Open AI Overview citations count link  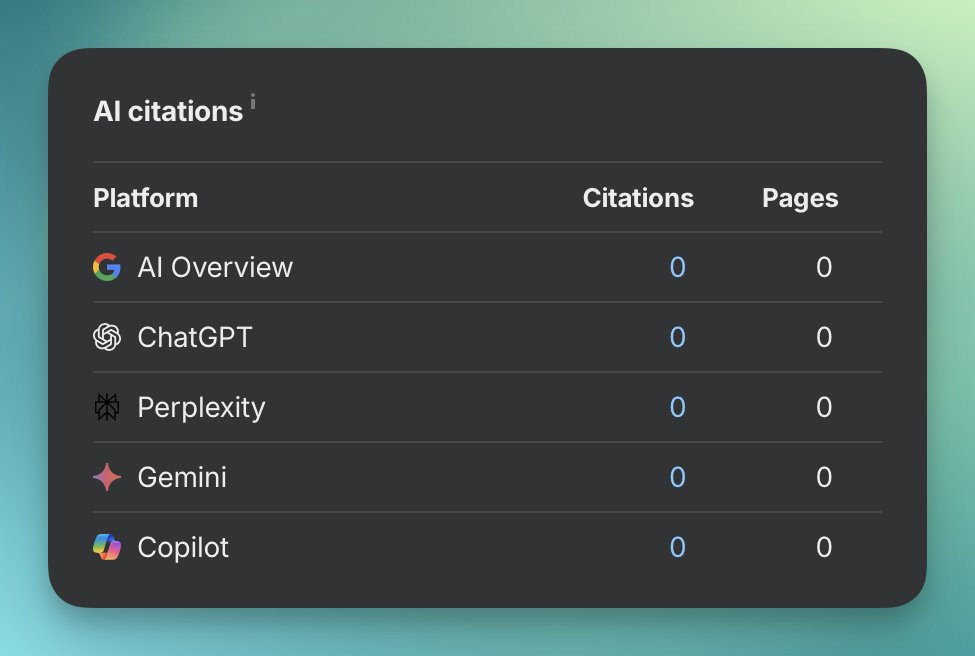[678, 267]
